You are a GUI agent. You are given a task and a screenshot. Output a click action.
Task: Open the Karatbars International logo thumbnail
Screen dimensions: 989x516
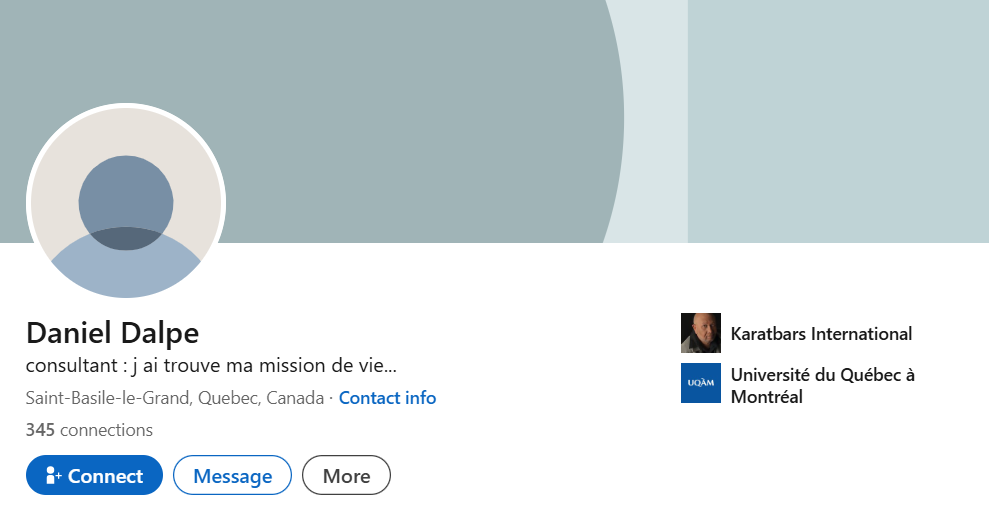coord(700,333)
